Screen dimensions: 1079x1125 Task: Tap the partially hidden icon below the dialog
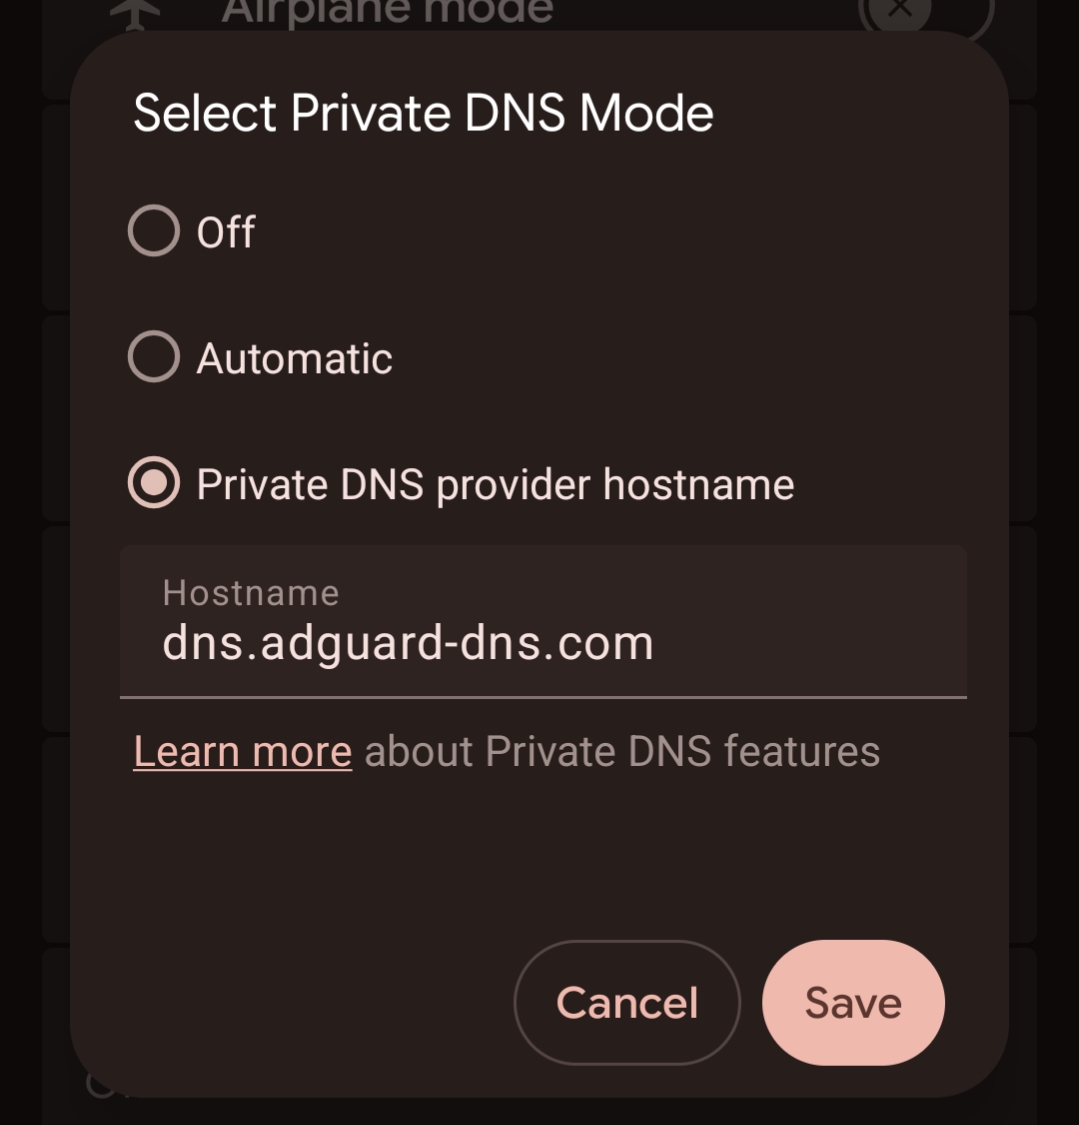(100, 1085)
